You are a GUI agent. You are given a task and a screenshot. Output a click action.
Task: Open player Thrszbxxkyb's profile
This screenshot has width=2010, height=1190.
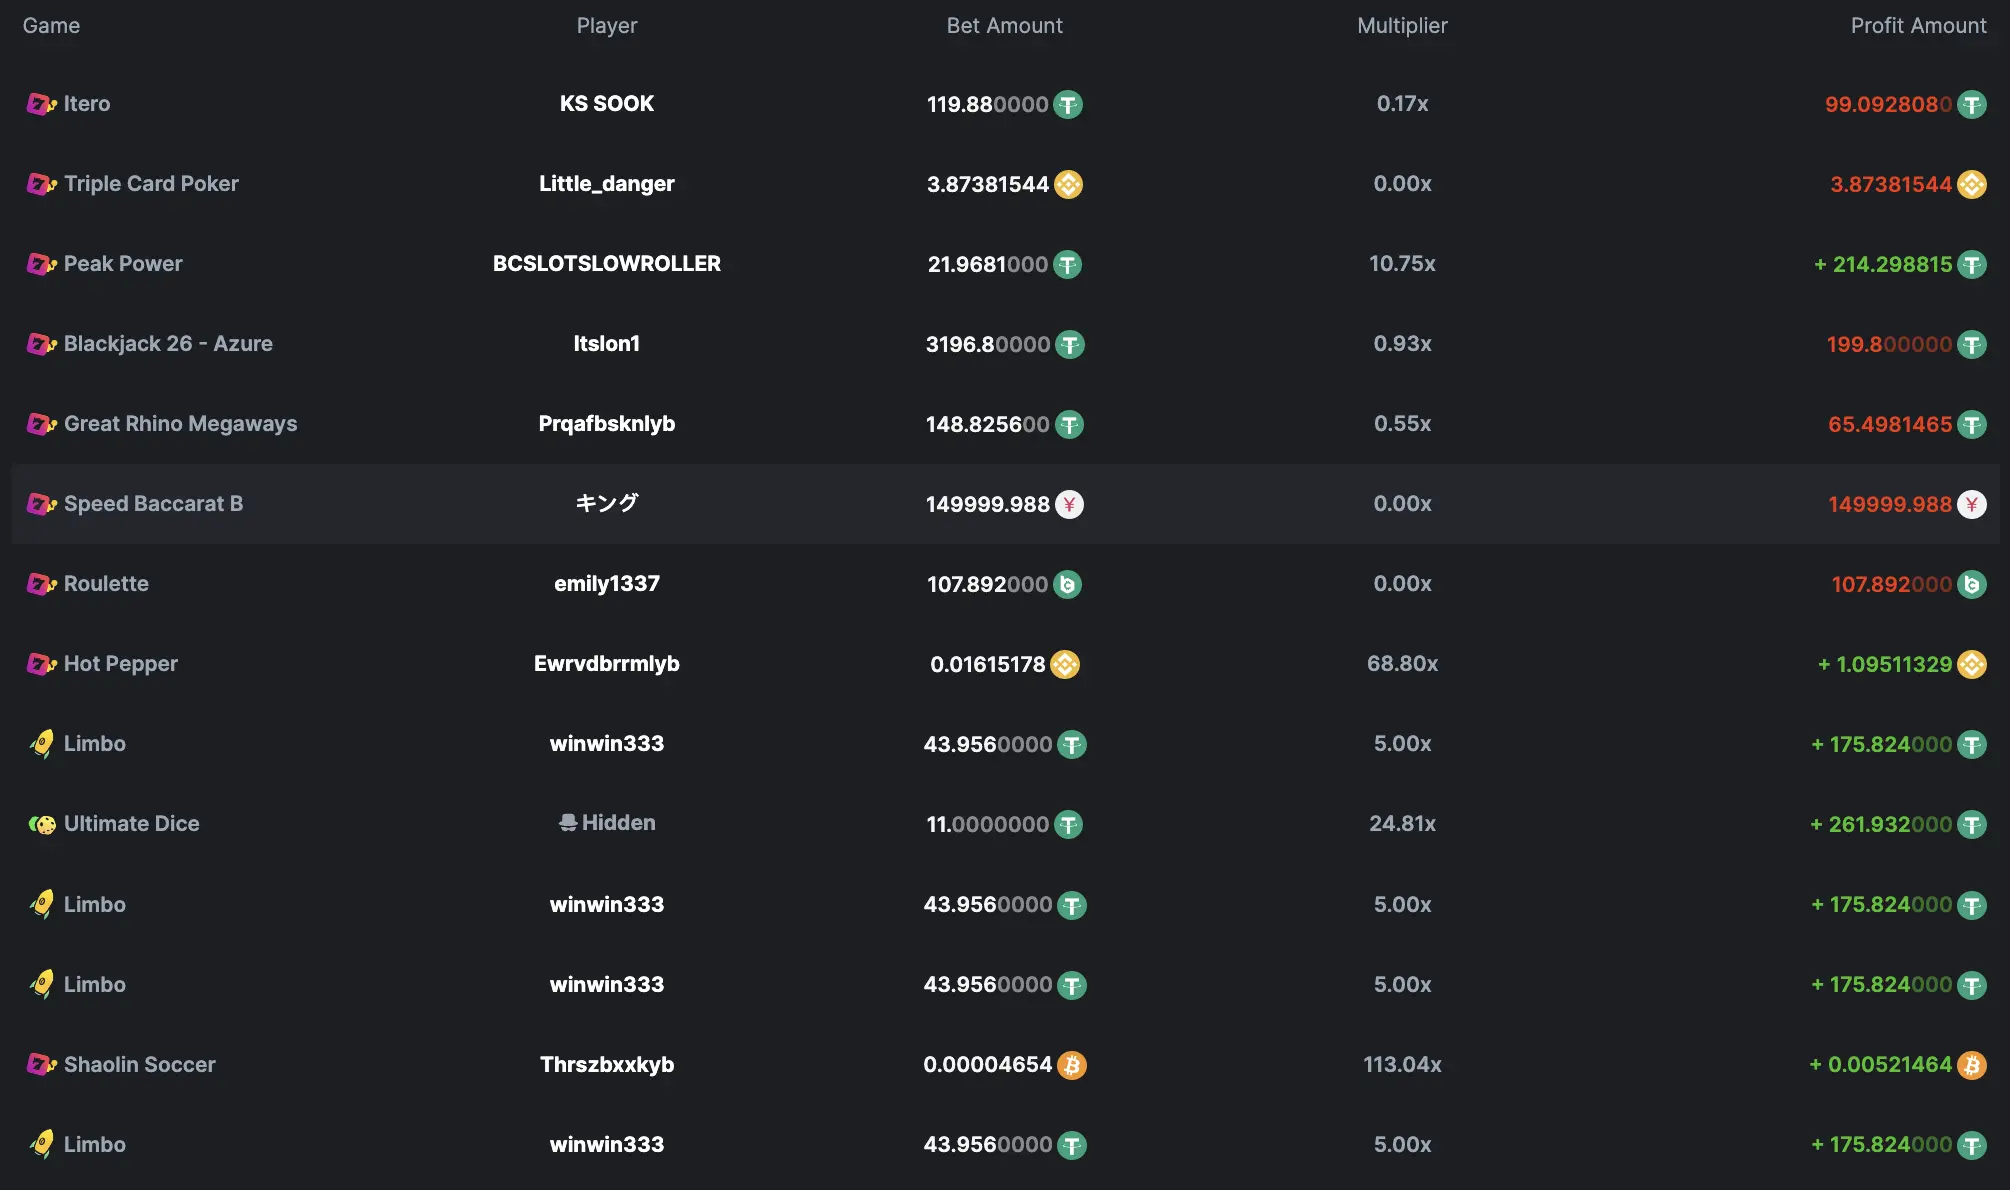click(607, 1065)
